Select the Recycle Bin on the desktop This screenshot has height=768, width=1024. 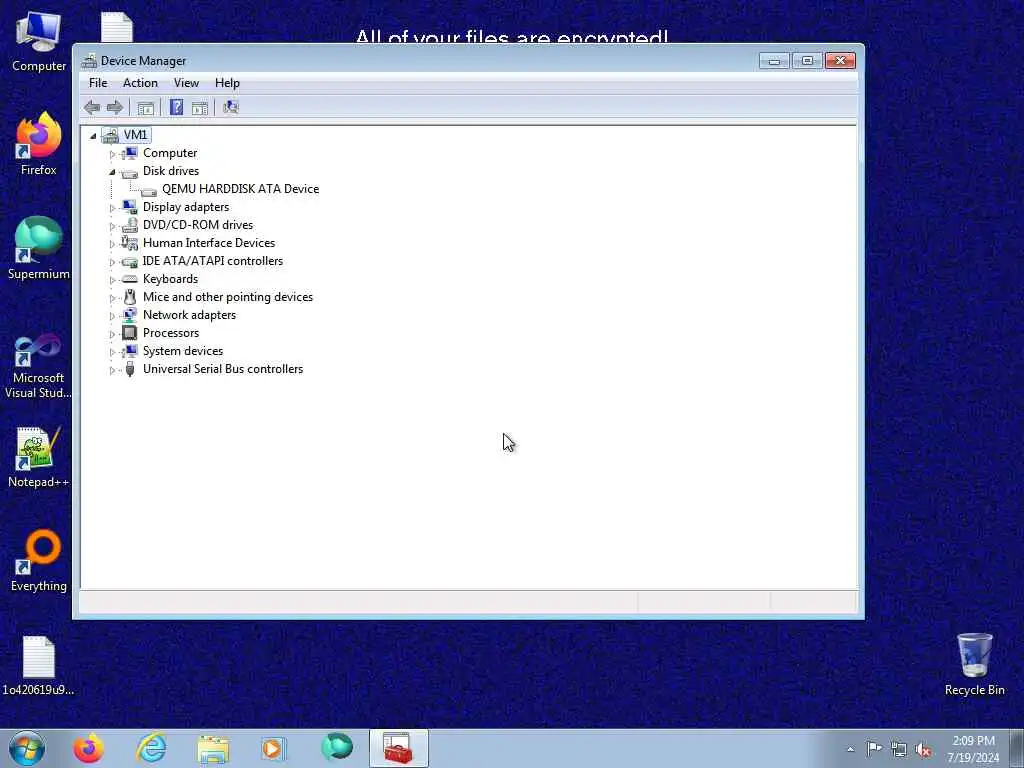[974, 665]
